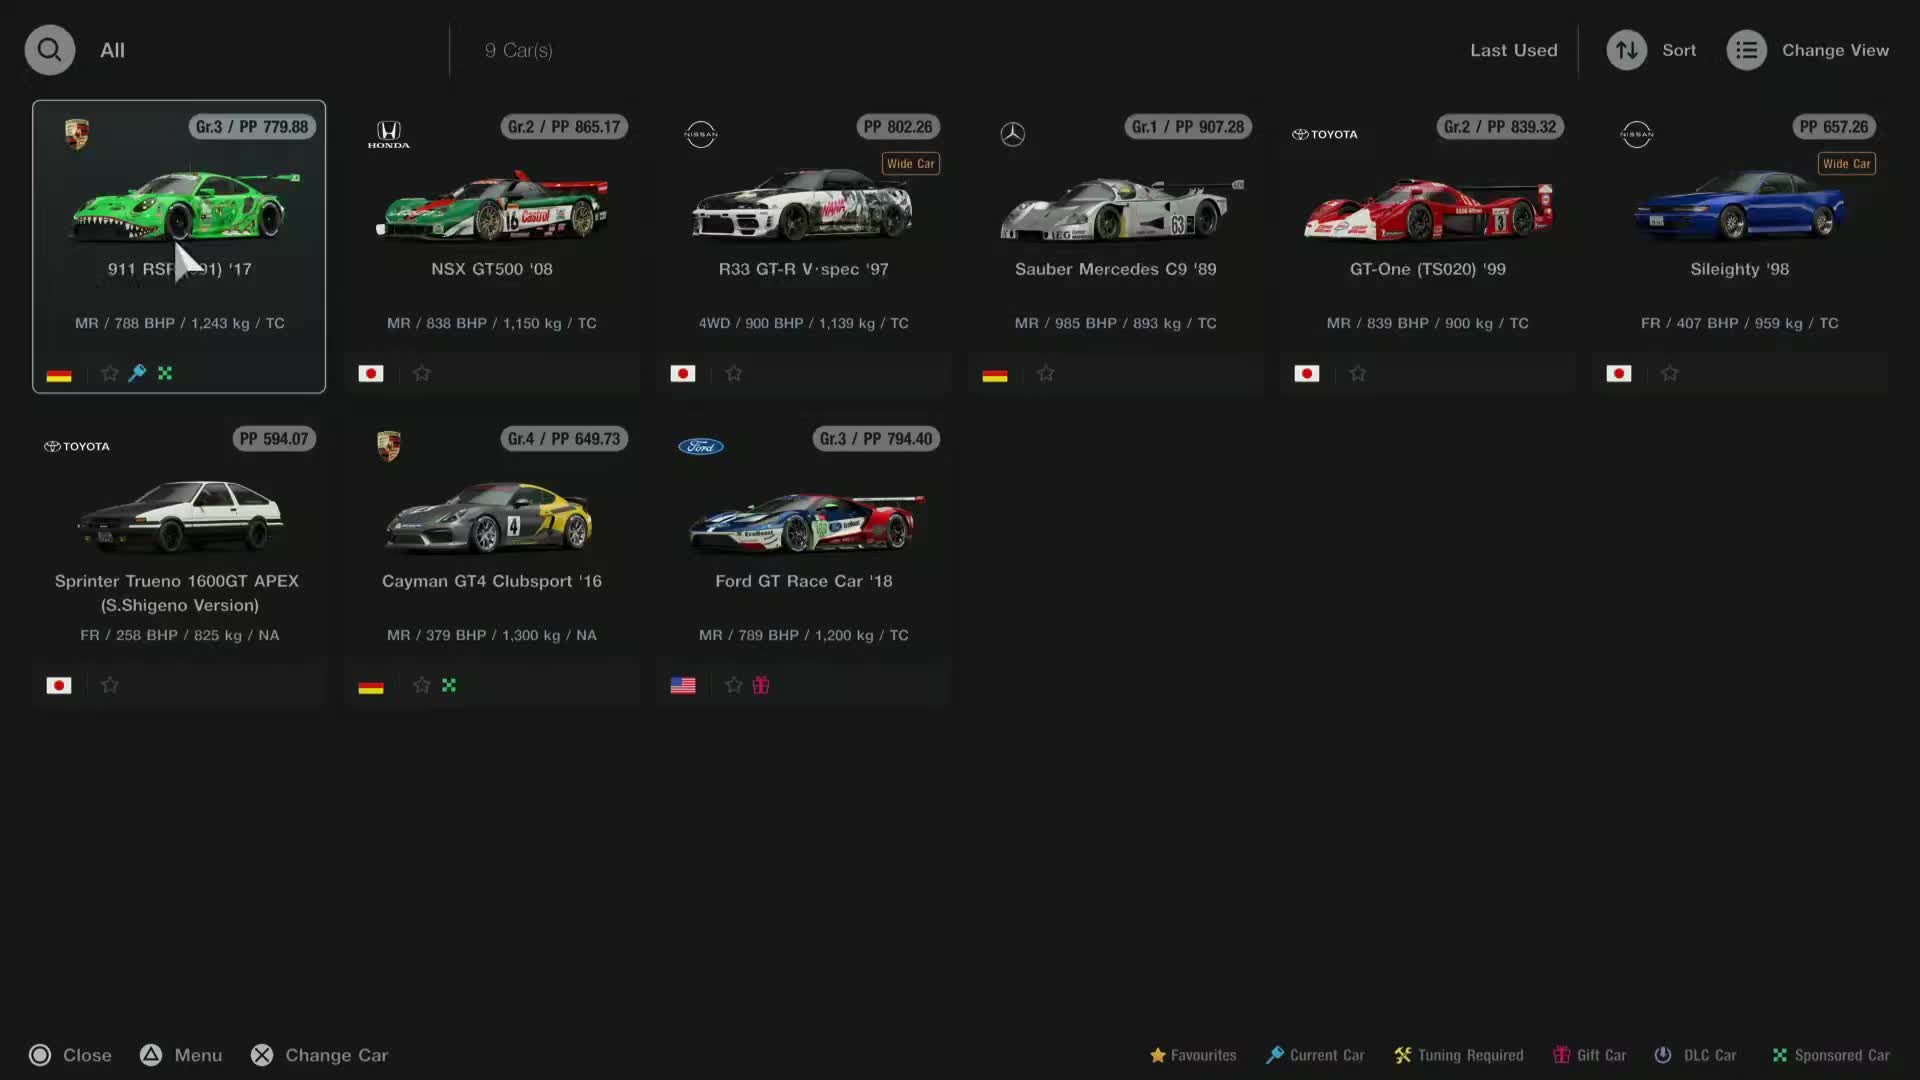
Task: Click the Mercedes star logo on Sauber card
Action: 1013,134
